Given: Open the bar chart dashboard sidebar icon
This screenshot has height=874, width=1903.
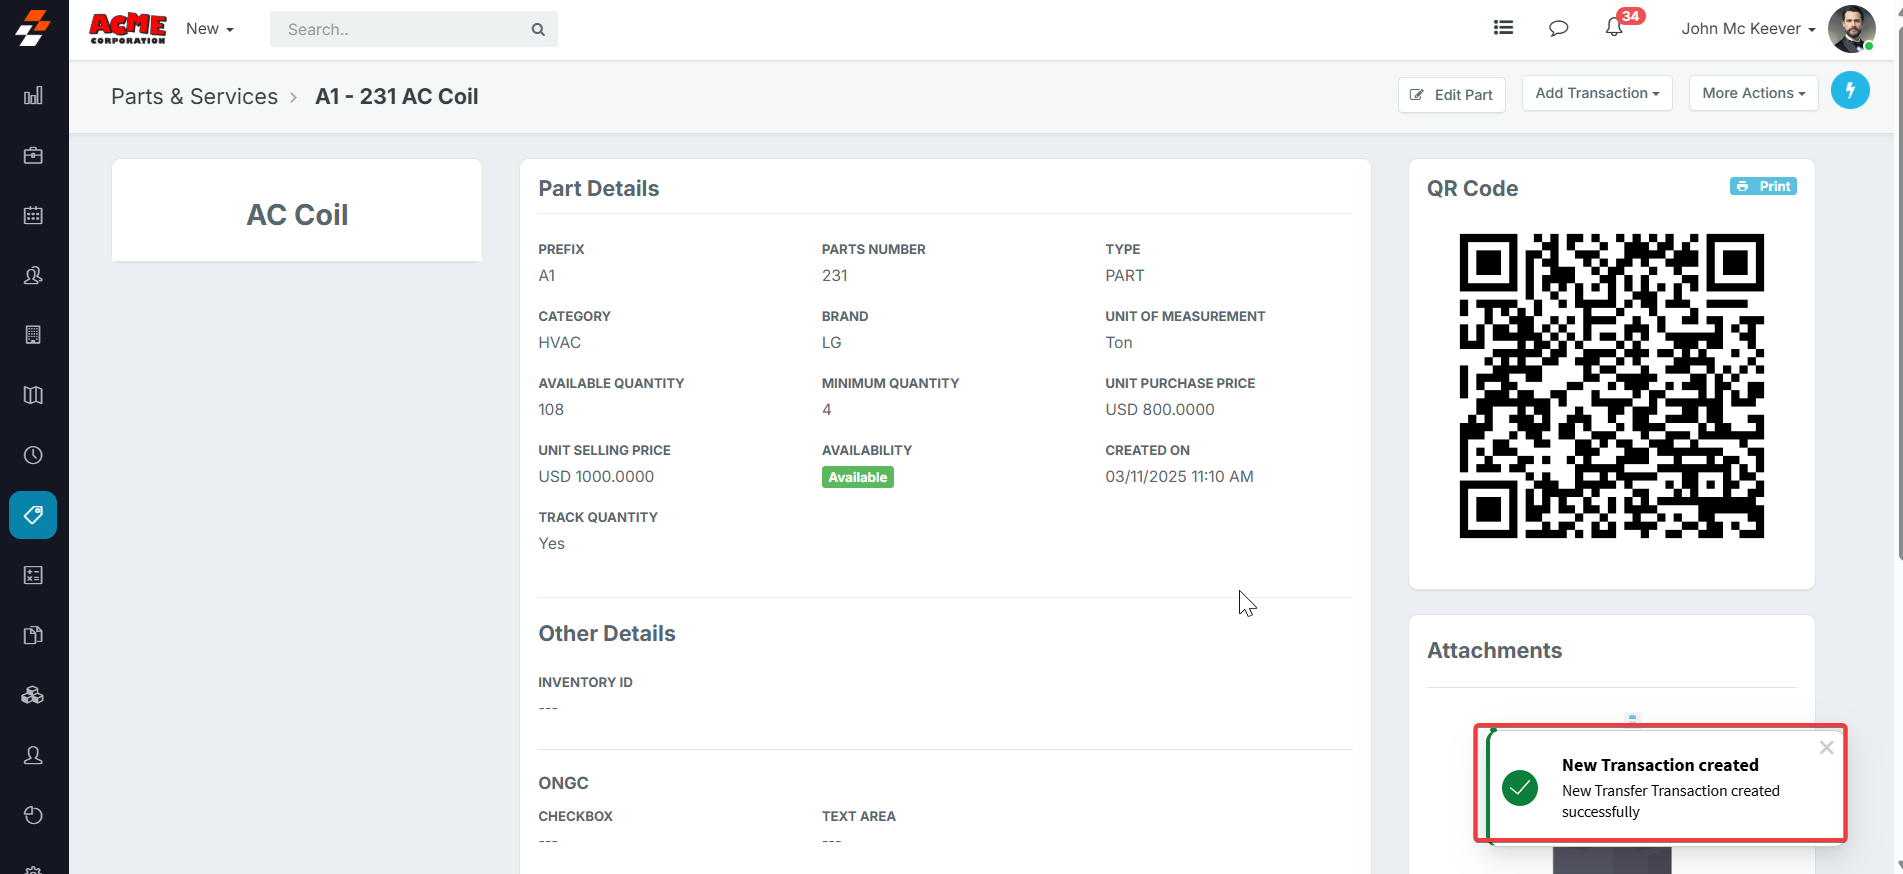Looking at the screenshot, I should click(x=33, y=96).
